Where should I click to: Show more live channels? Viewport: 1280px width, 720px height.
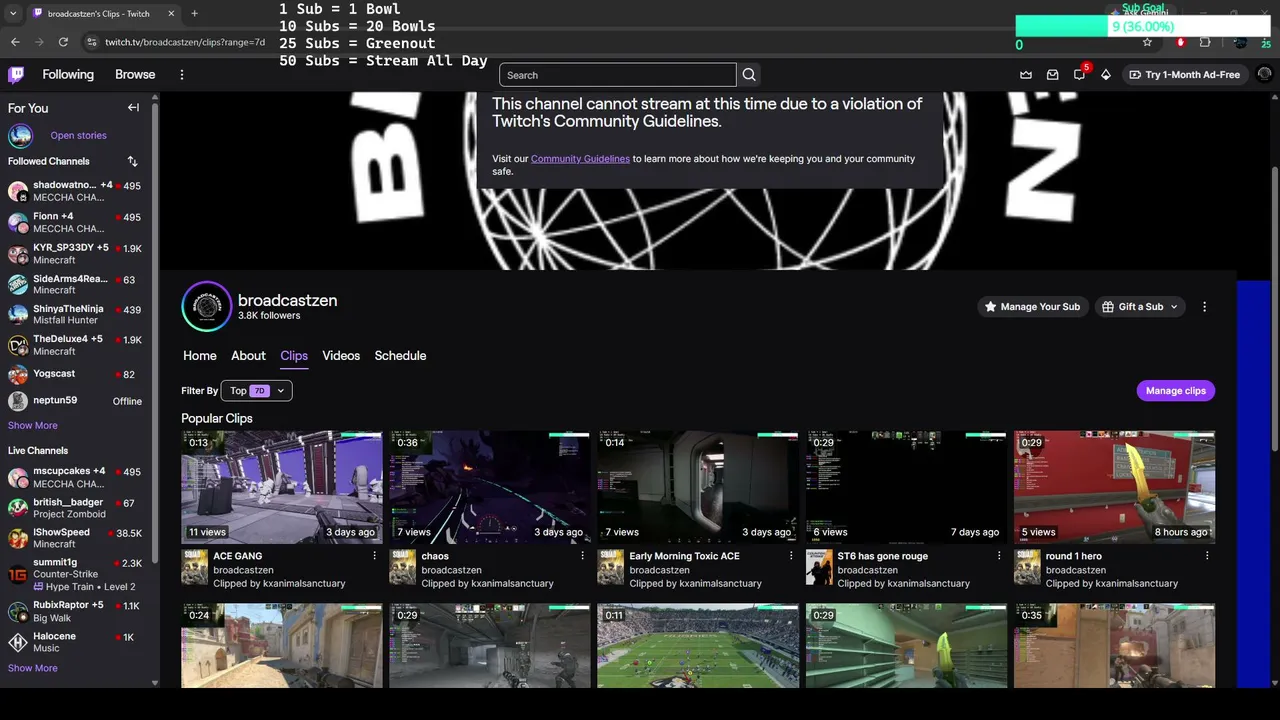(33, 668)
